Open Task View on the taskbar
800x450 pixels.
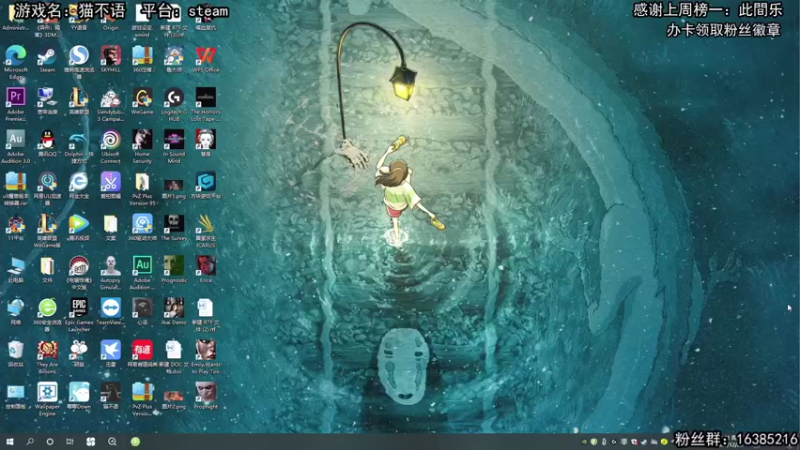pos(70,442)
